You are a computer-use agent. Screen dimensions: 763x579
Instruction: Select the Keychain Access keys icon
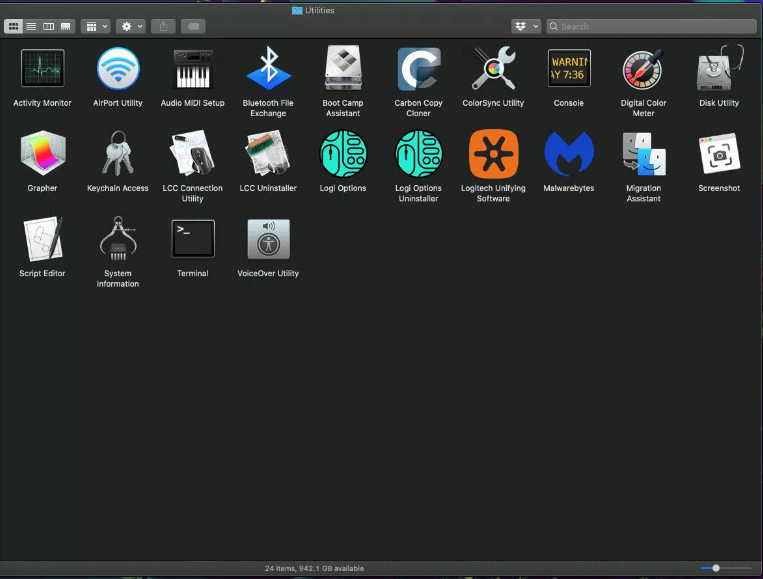[117, 153]
